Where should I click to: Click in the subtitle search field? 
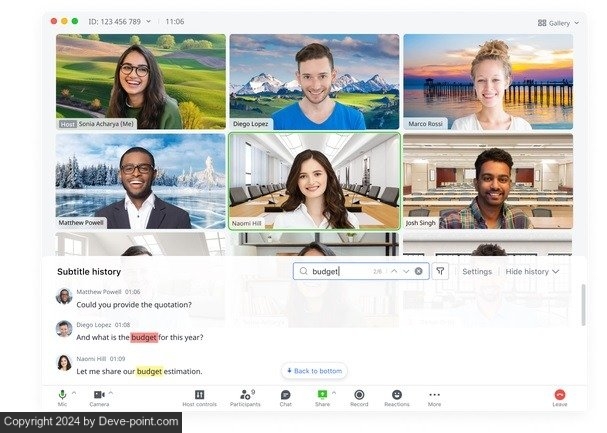[x=340, y=271]
